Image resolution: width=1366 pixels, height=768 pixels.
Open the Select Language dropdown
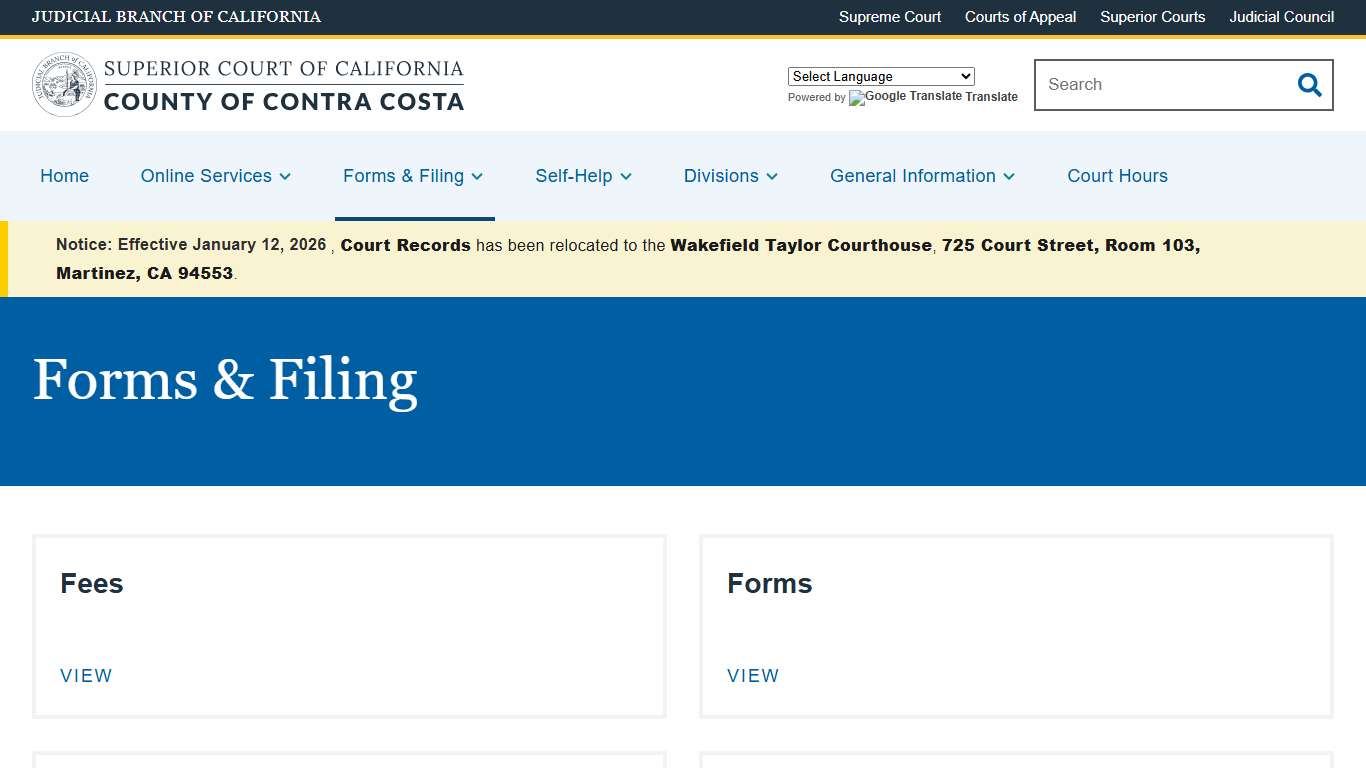(x=880, y=76)
